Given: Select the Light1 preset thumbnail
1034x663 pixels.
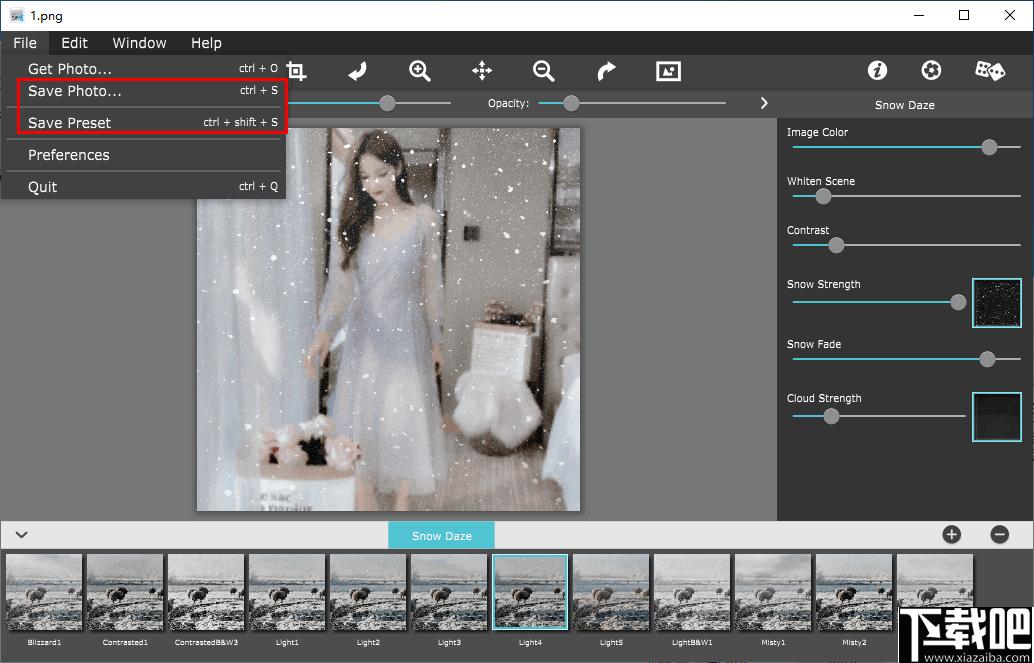Looking at the screenshot, I should (x=287, y=592).
